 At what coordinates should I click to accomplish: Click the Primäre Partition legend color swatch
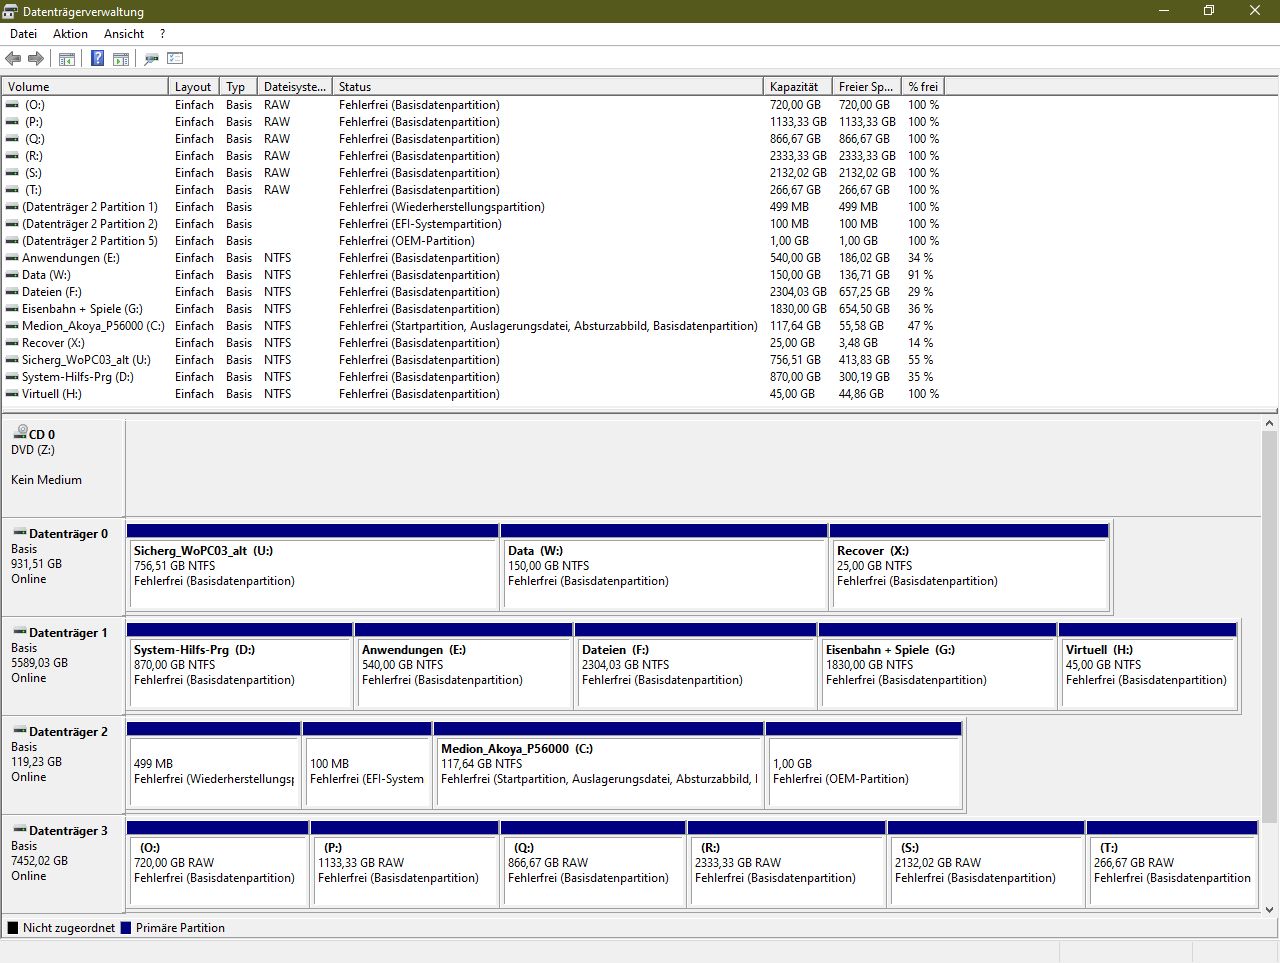[126, 927]
